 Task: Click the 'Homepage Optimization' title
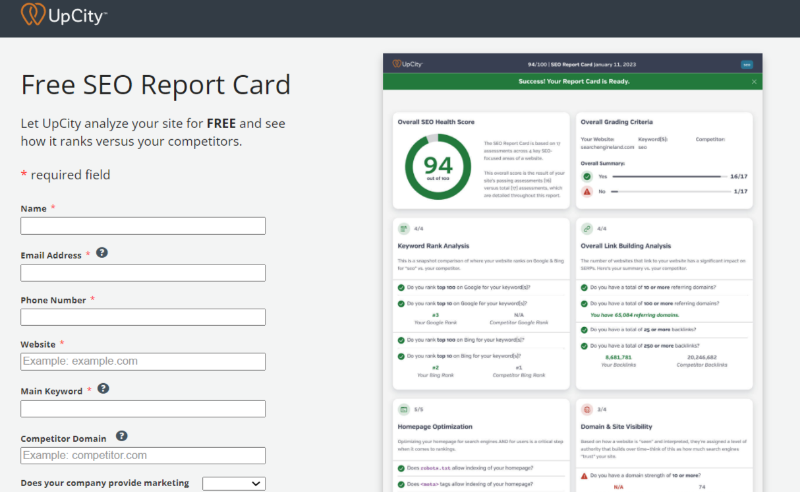(x=435, y=427)
